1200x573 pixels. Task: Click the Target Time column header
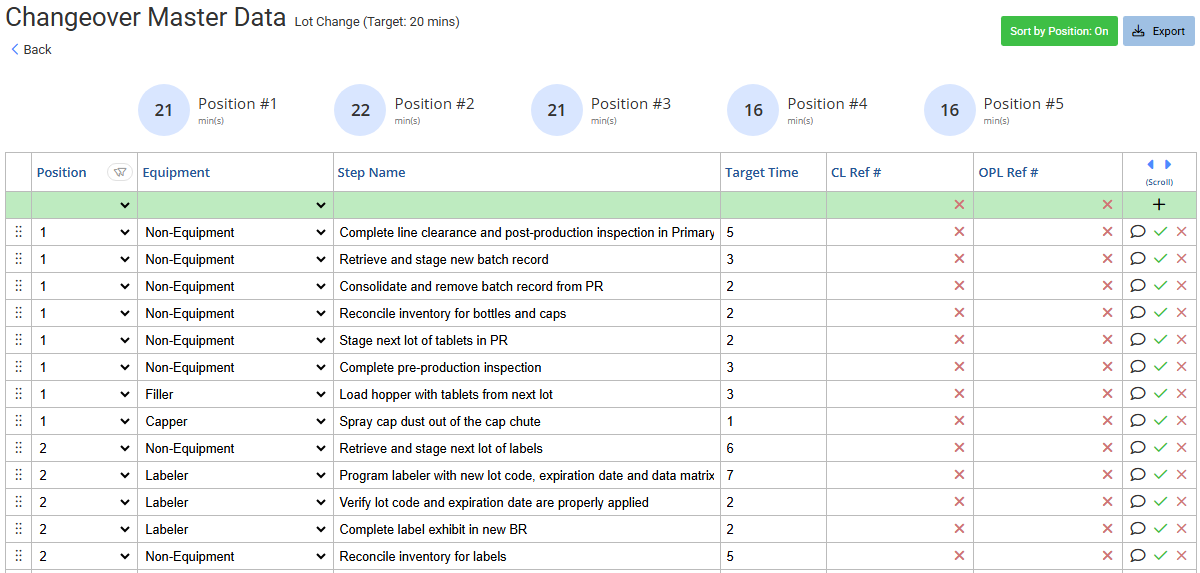pyautogui.click(x=761, y=172)
